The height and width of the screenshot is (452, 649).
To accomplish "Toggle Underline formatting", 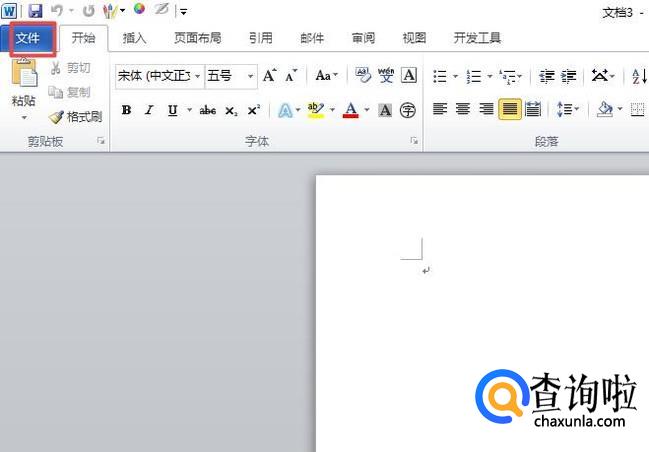I will [x=173, y=110].
